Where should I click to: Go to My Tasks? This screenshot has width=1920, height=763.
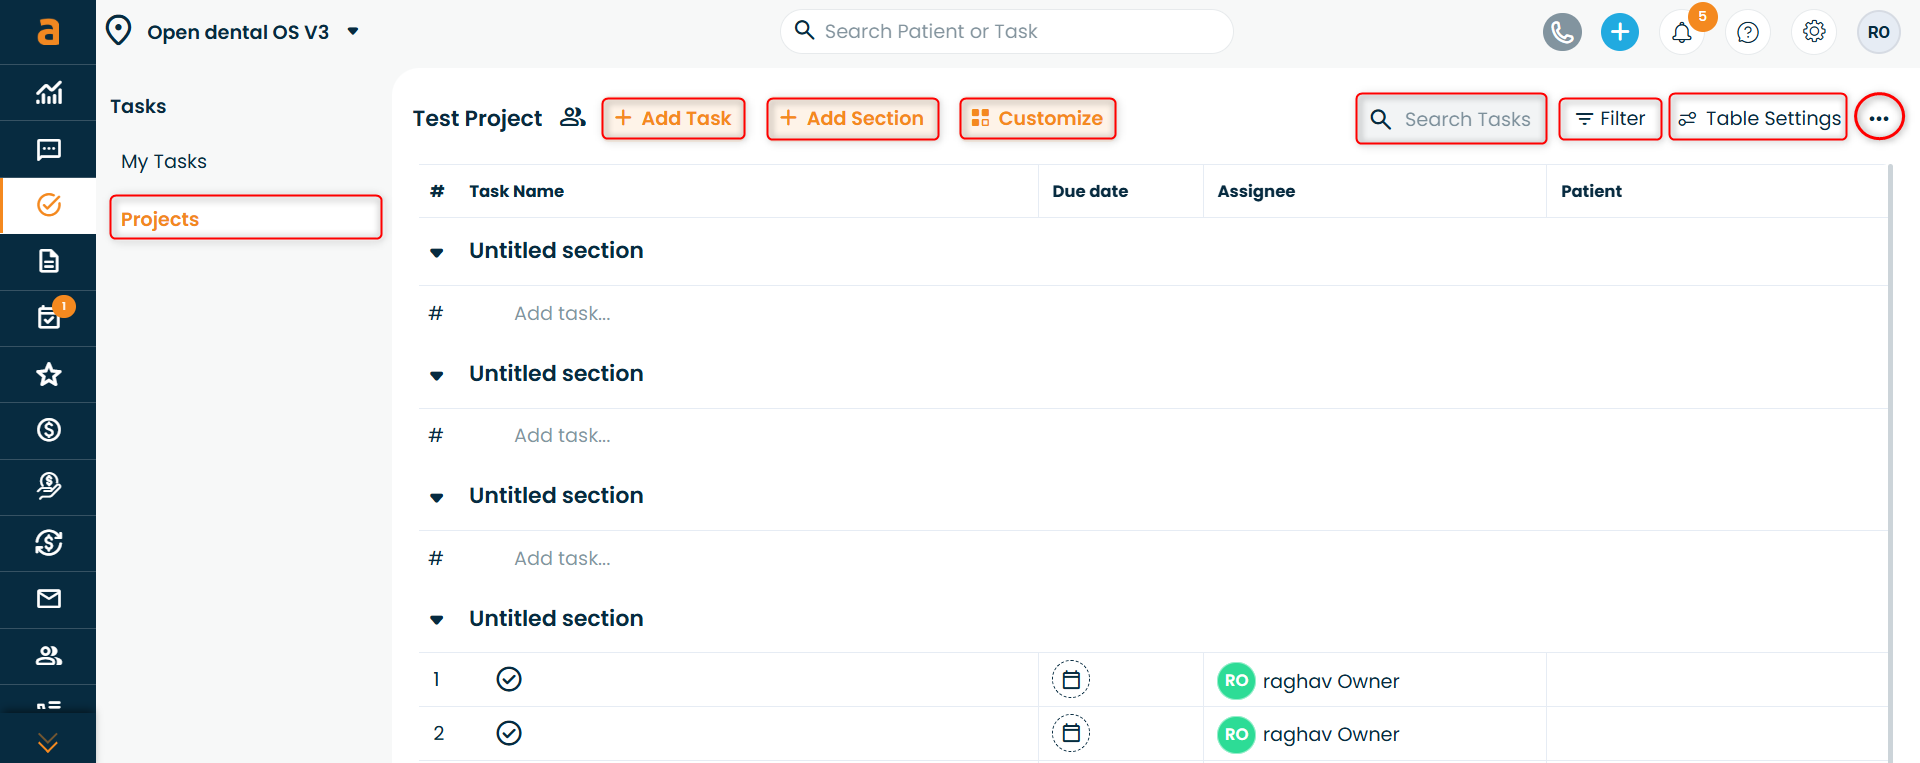[x=164, y=161]
